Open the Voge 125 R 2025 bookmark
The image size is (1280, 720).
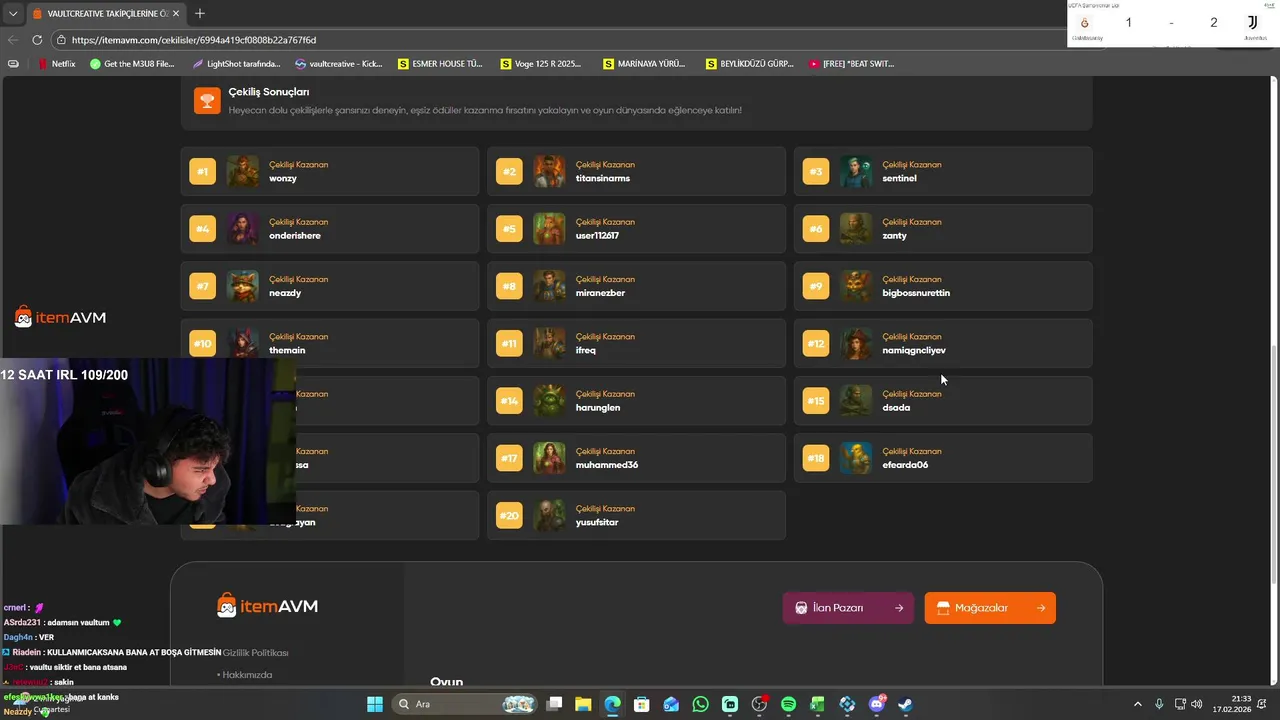pos(541,63)
